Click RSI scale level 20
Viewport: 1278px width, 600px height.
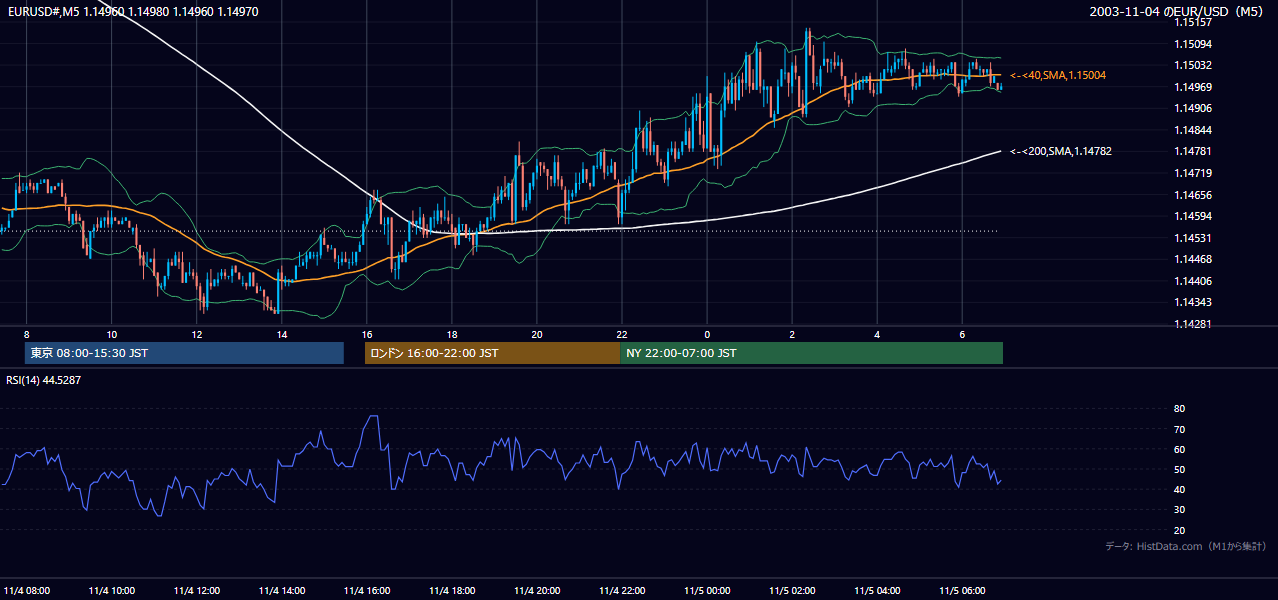[x=1179, y=530]
